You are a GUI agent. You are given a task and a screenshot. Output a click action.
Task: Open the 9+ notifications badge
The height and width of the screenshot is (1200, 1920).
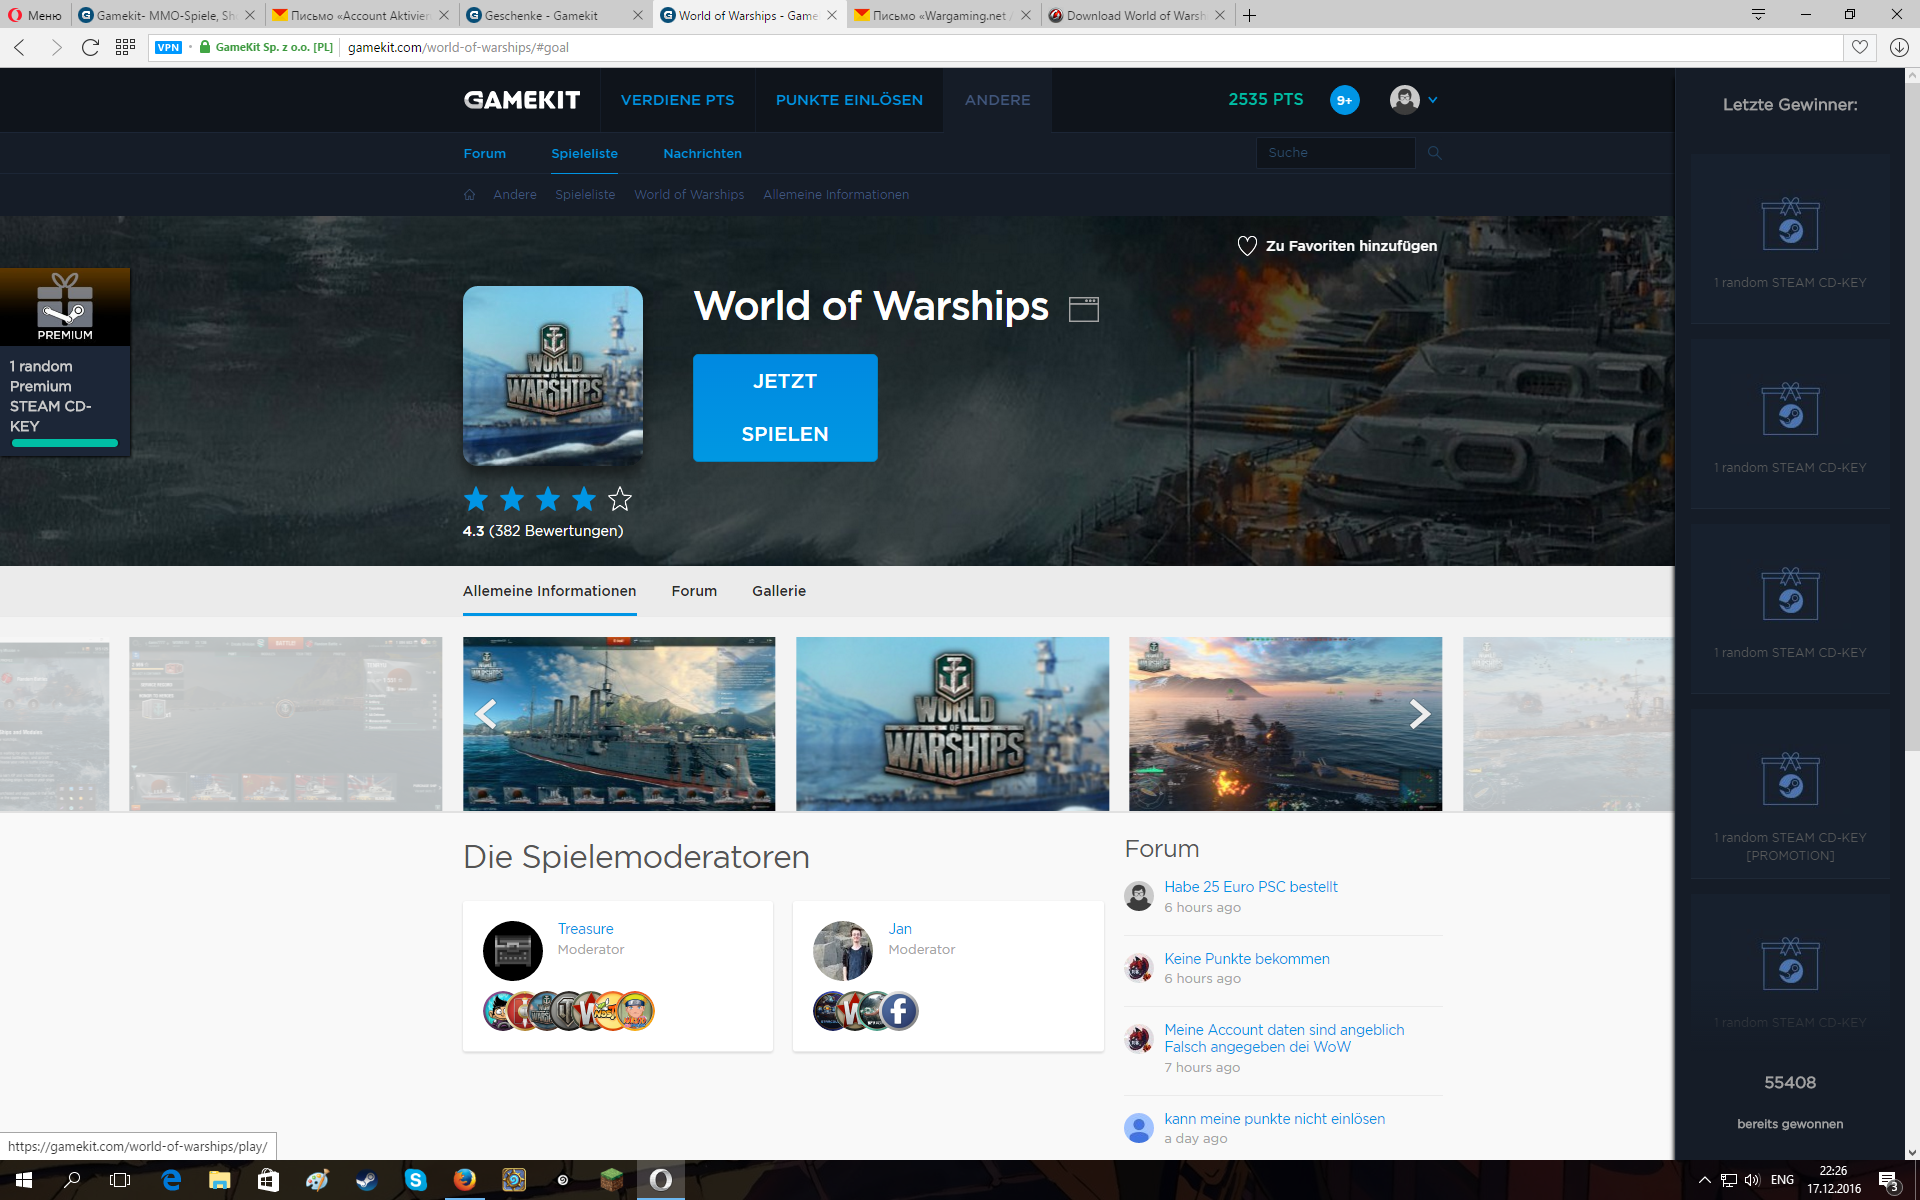(x=1345, y=100)
